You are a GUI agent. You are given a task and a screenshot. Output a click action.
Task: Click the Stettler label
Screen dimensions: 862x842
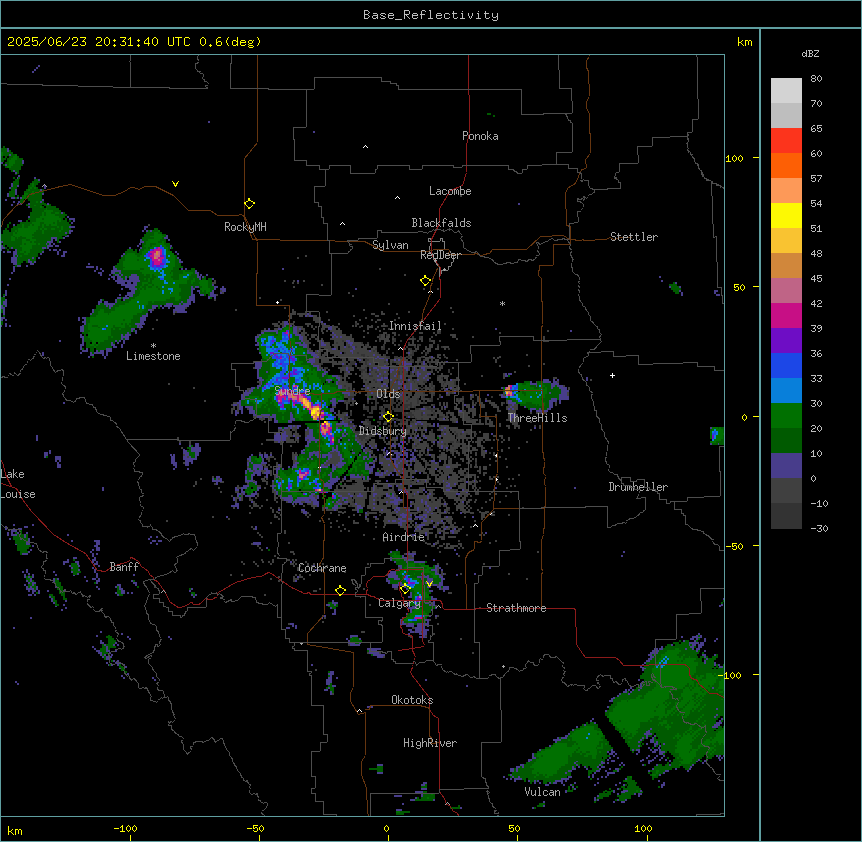pyautogui.click(x=634, y=237)
